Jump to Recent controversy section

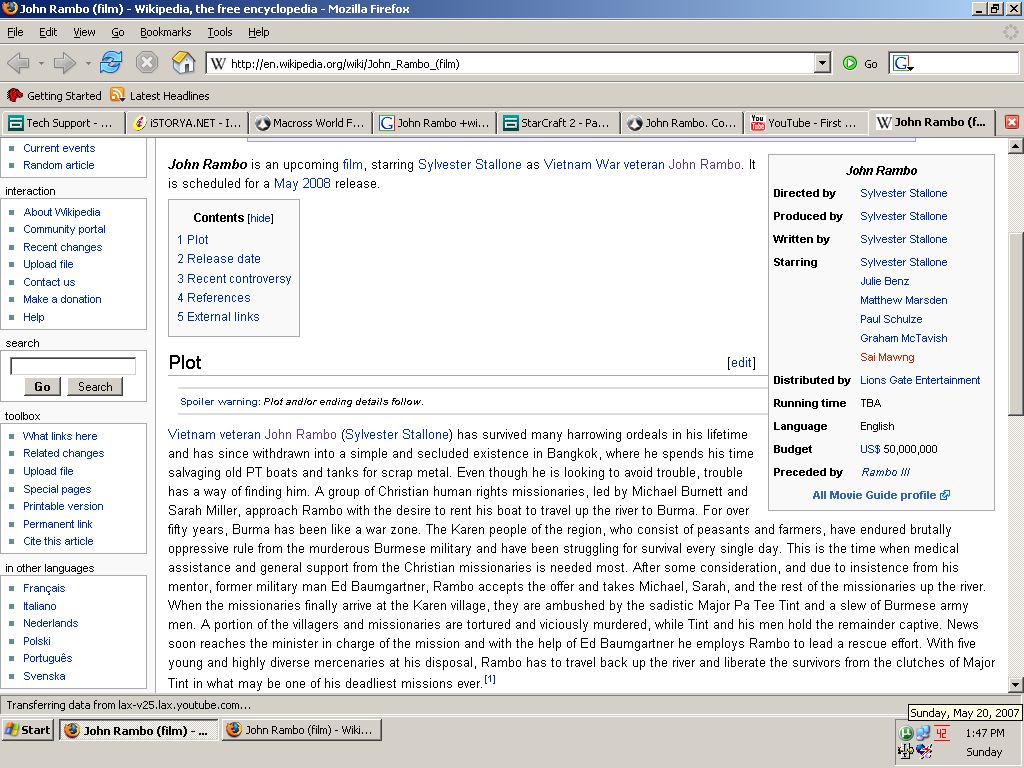tap(234, 278)
